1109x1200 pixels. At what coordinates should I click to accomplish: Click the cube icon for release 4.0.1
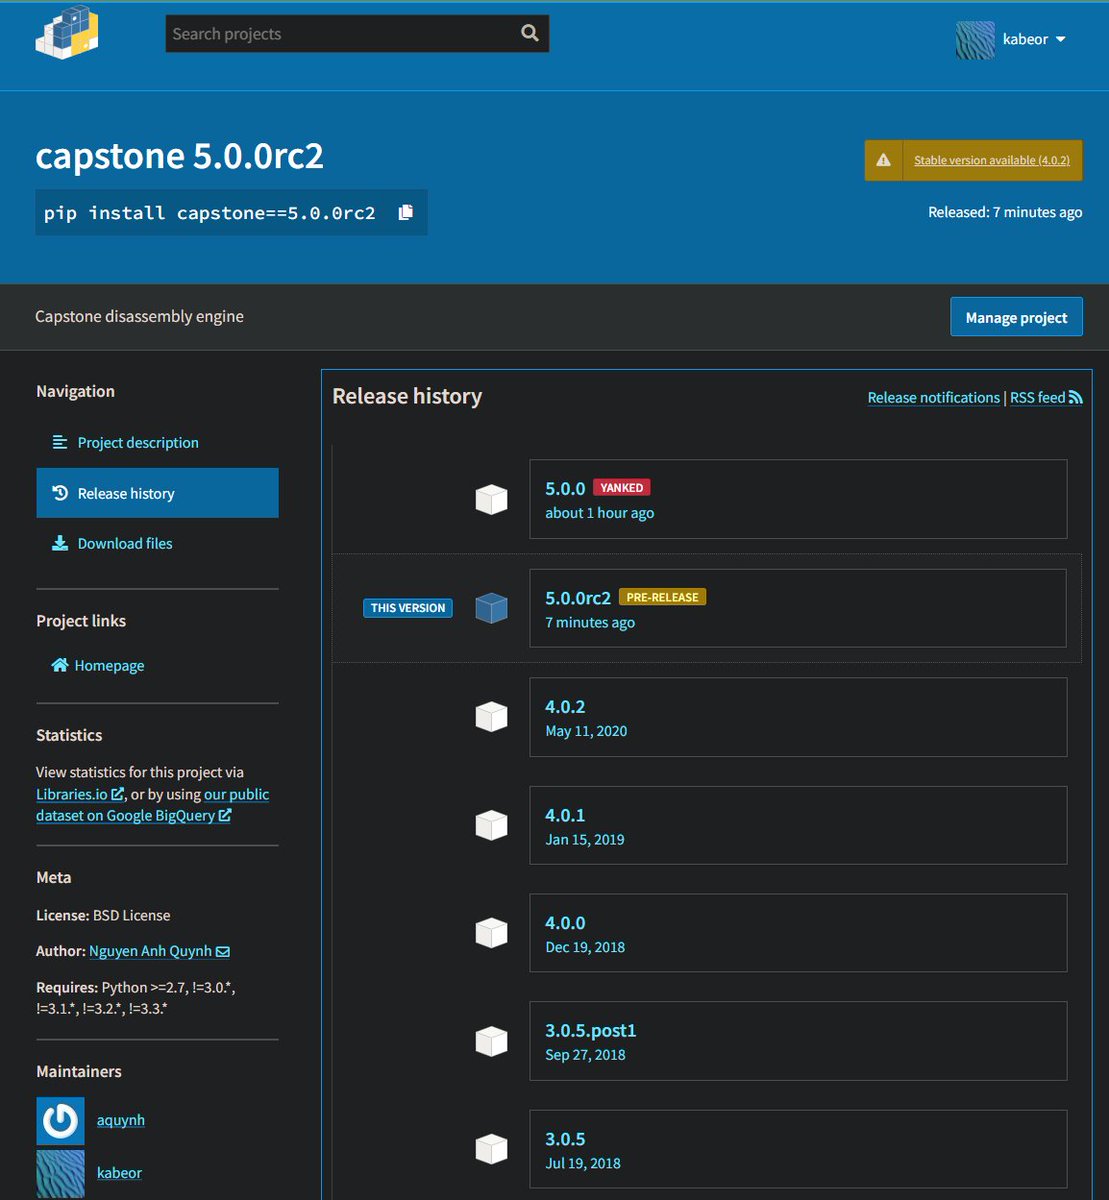pos(491,825)
